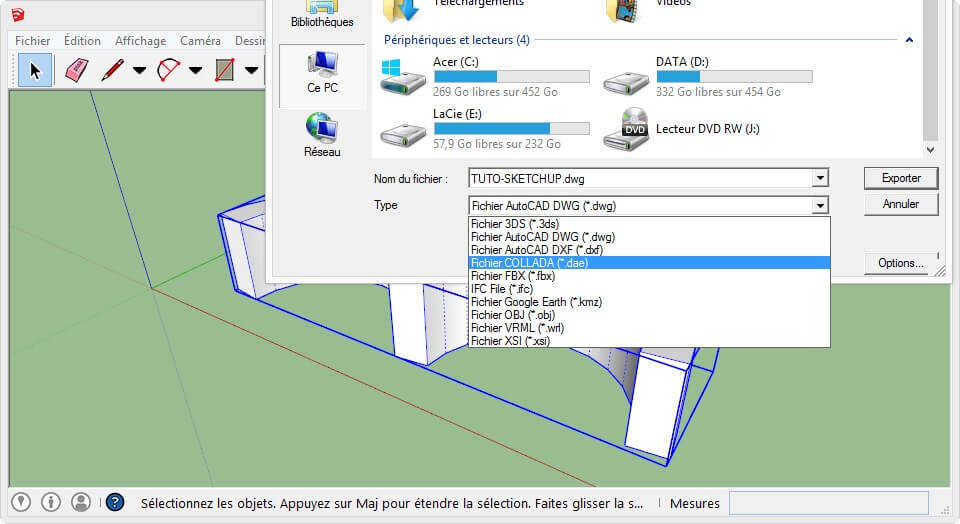Open Réseau location in the sidebar
960x524 pixels.
tap(322, 135)
